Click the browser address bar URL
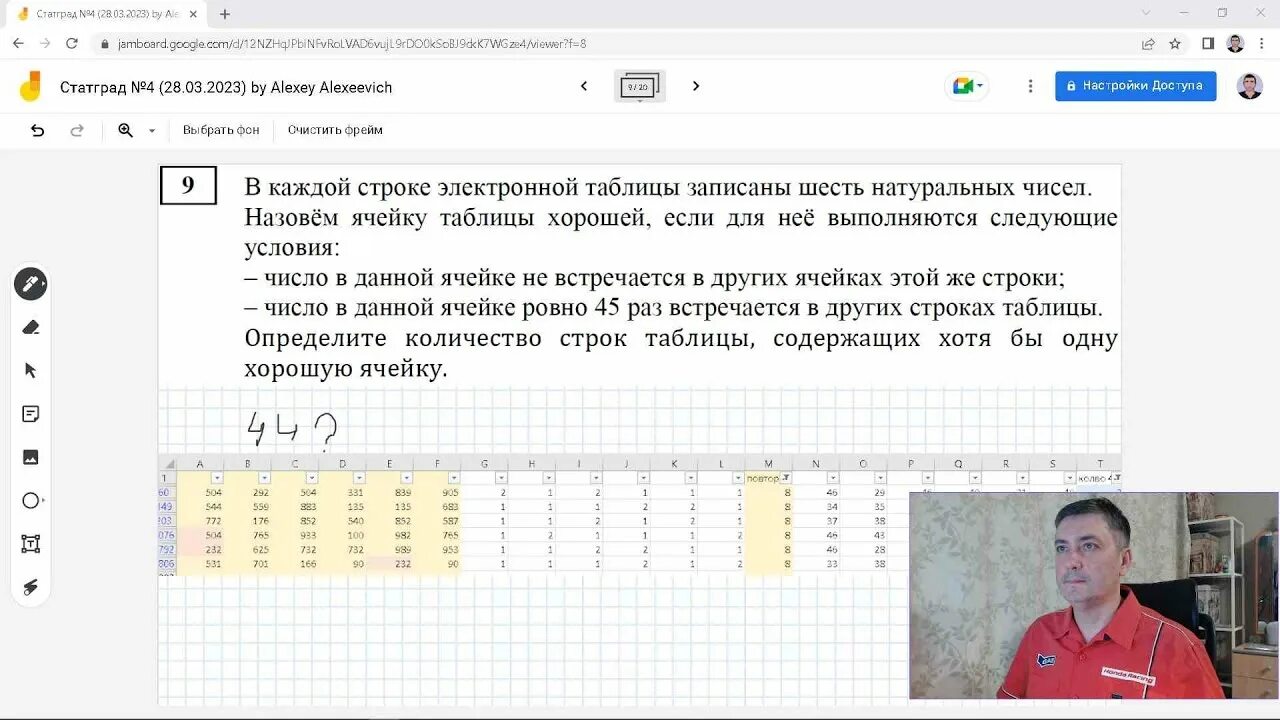This screenshot has height=720, width=1280. (352, 44)
